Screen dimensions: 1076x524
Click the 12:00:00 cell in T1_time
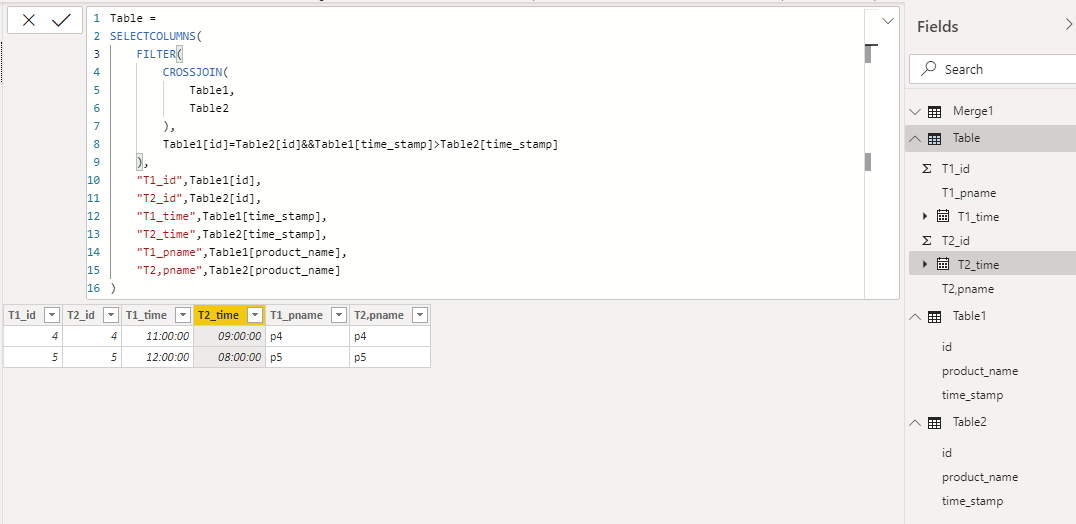click(x=157, y=357)
